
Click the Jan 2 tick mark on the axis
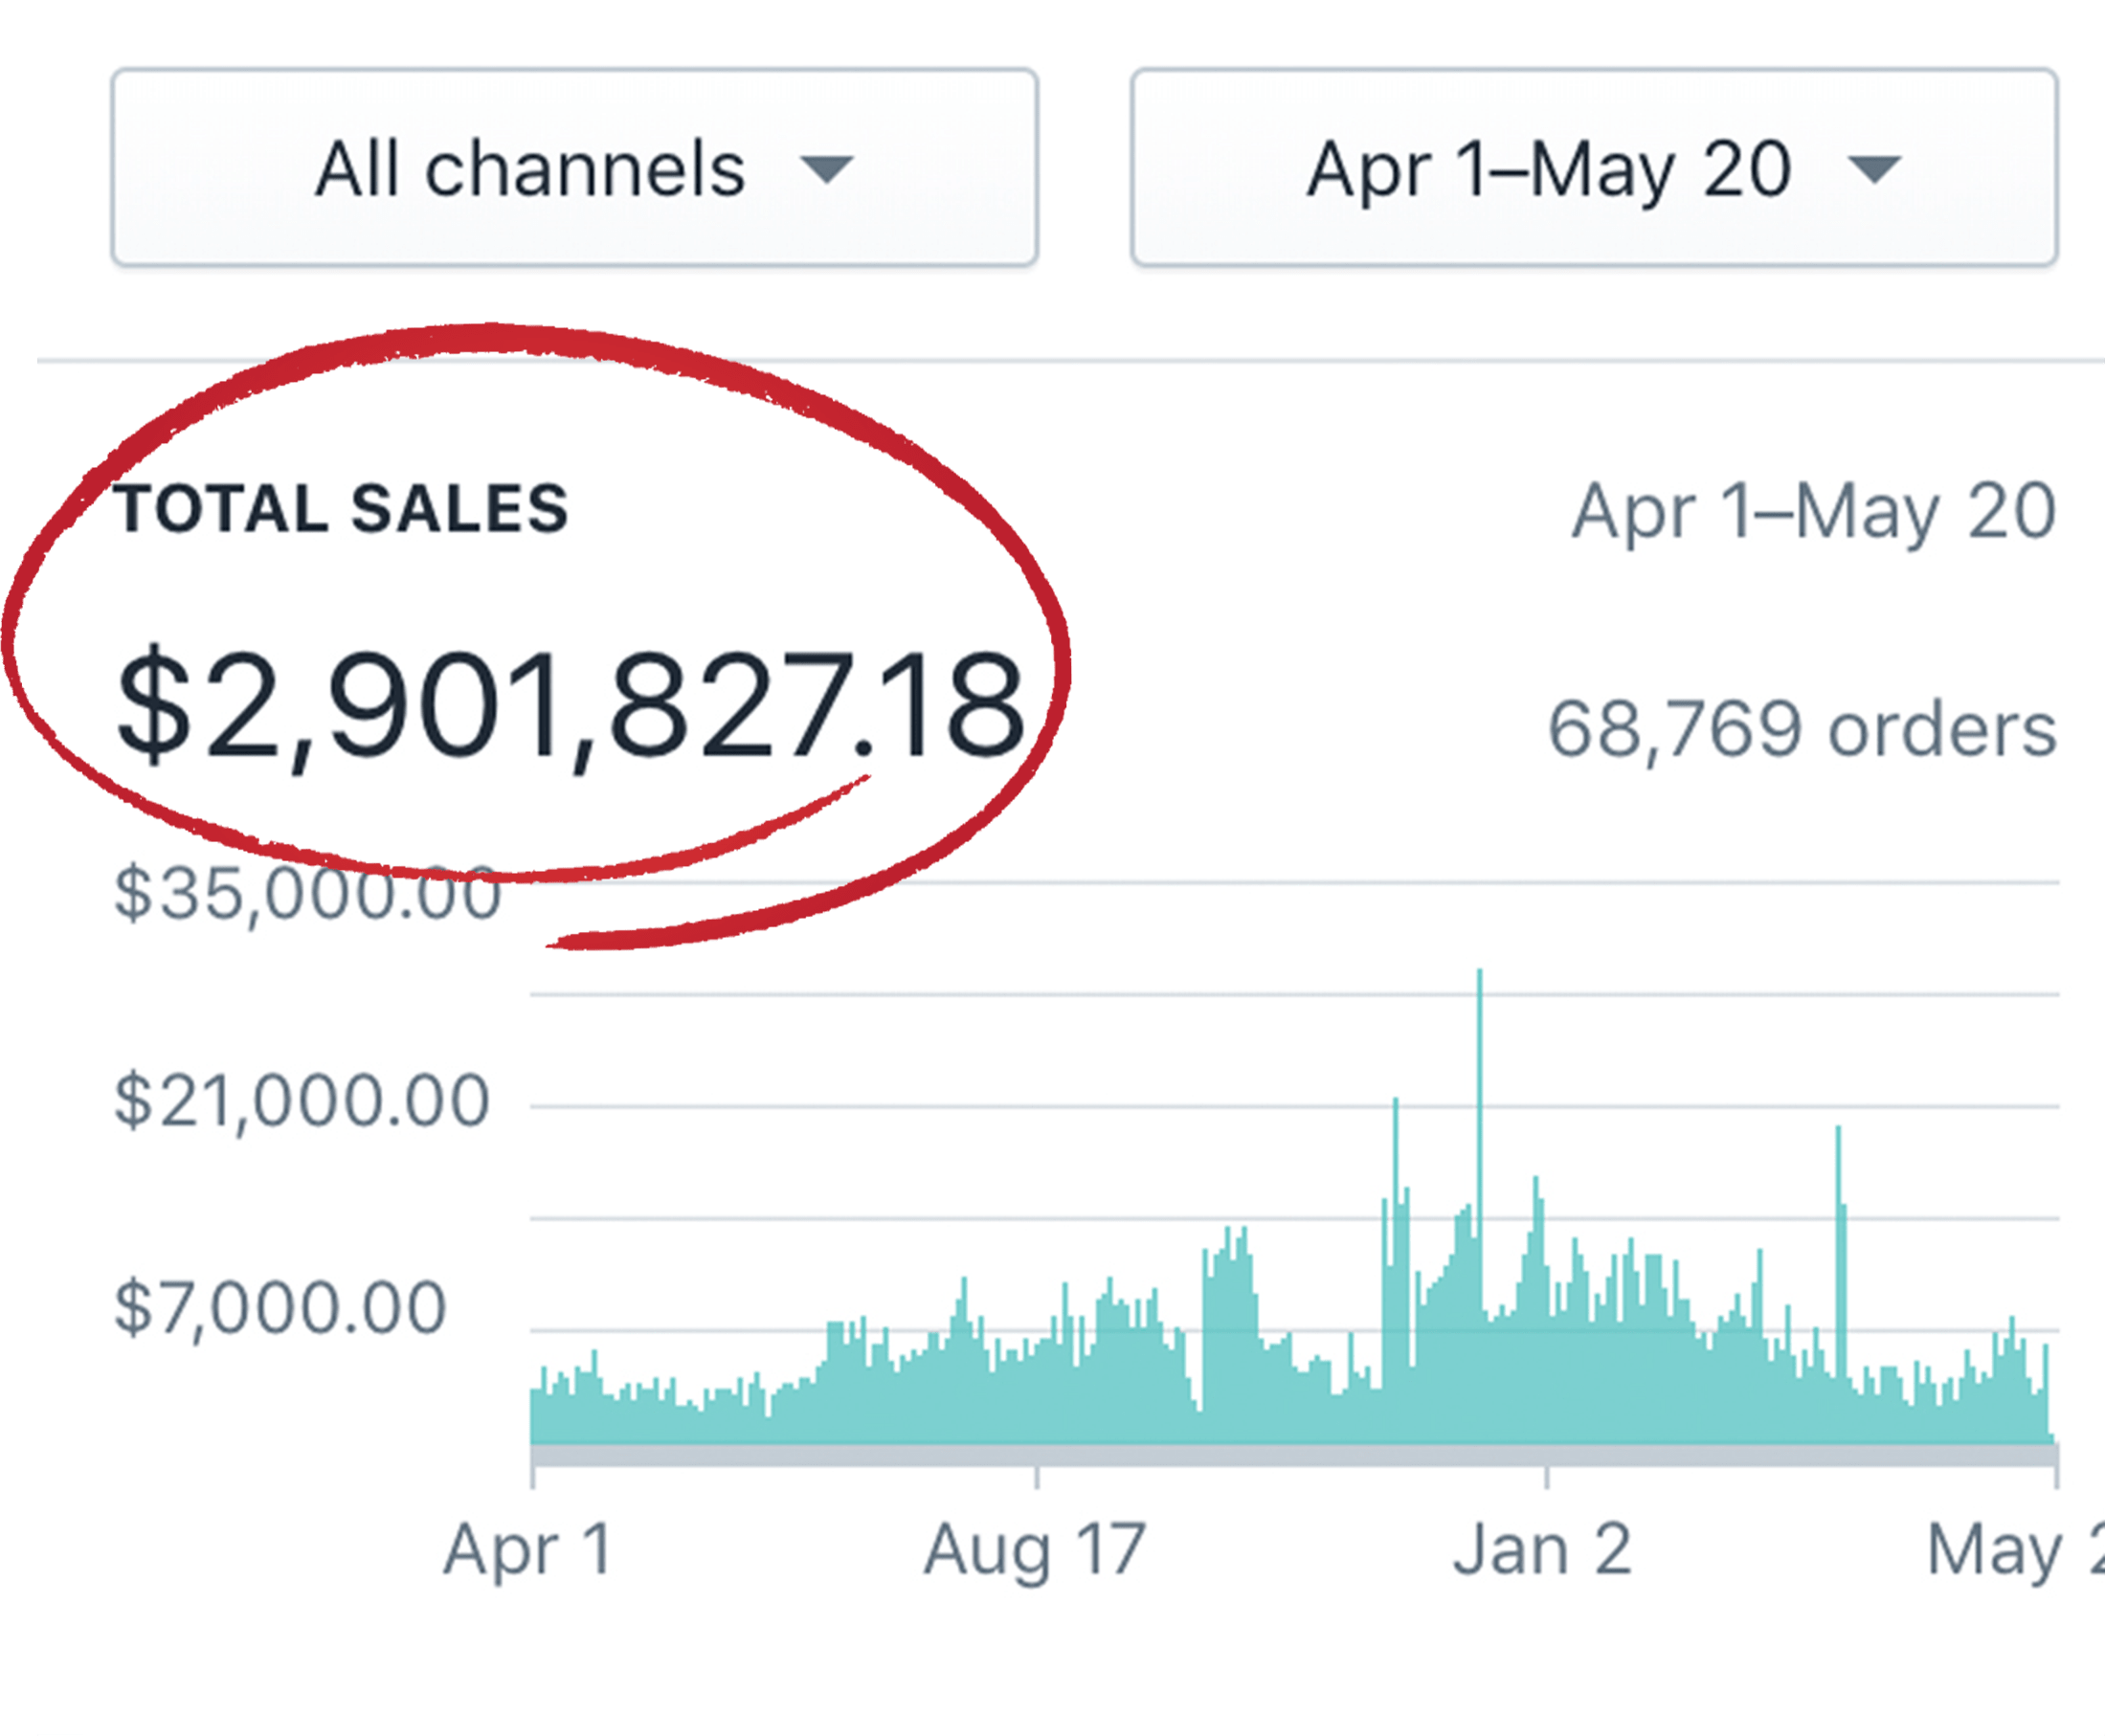(x=1546, y=1477)
